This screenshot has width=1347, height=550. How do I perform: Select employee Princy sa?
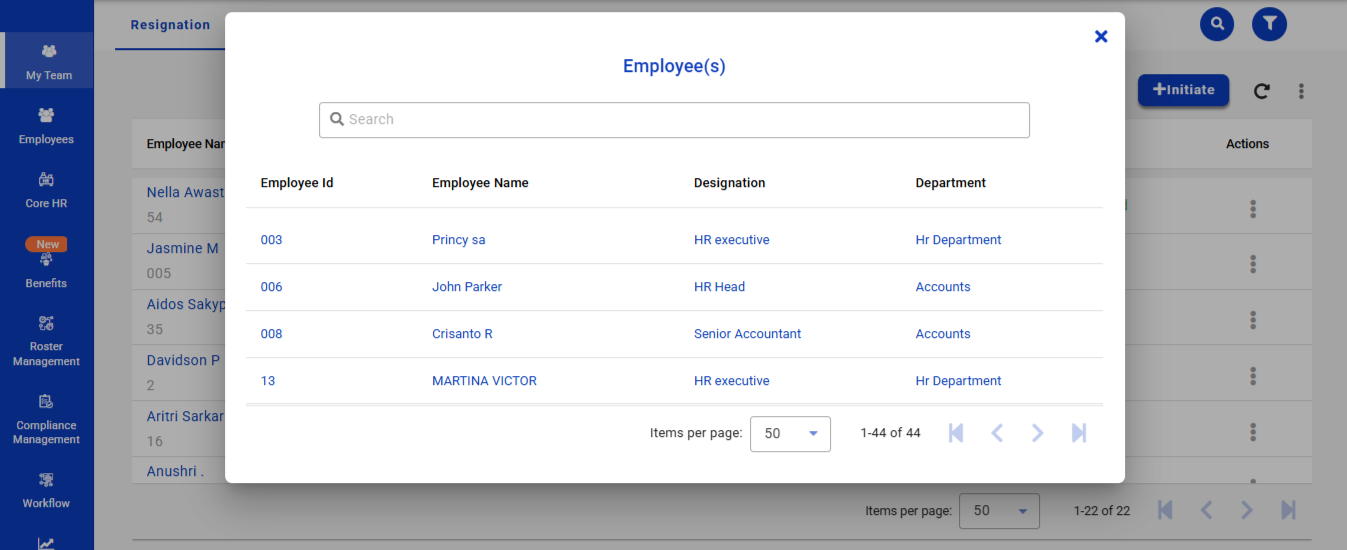458,240
